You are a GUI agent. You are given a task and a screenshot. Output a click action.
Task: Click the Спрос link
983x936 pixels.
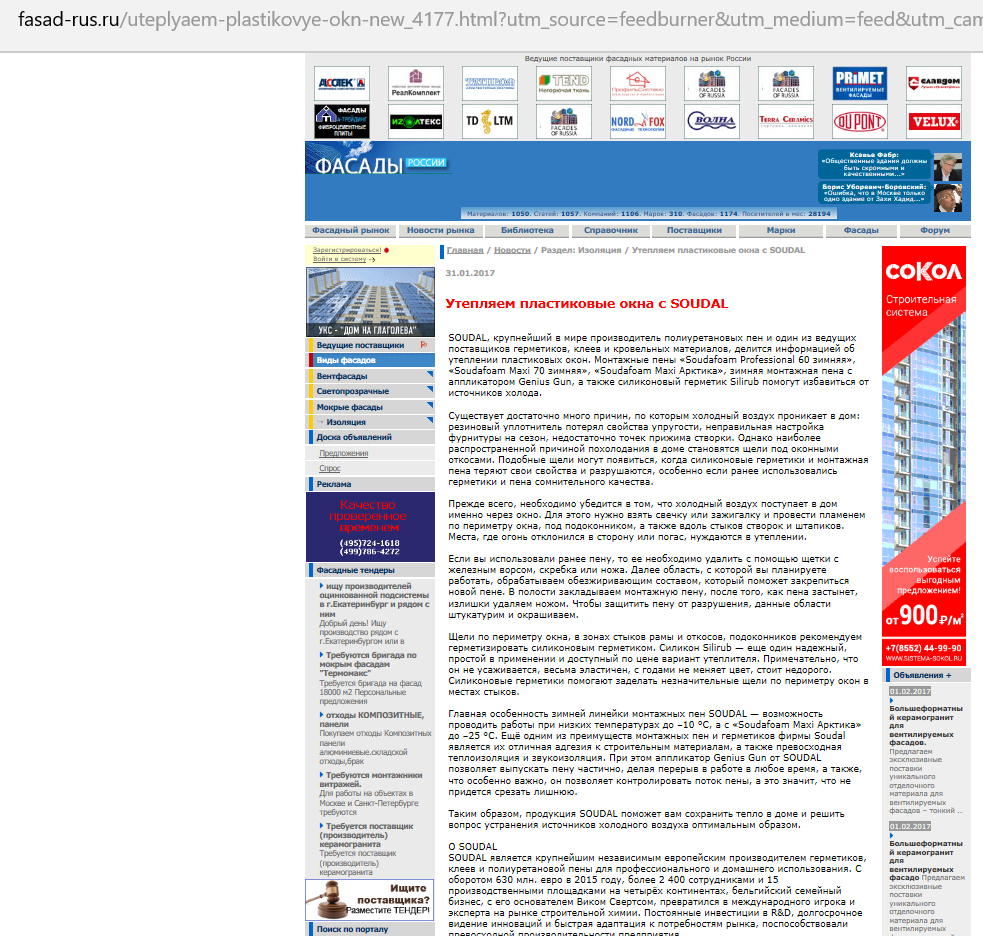pyautogui.click(x=330, y=468)
